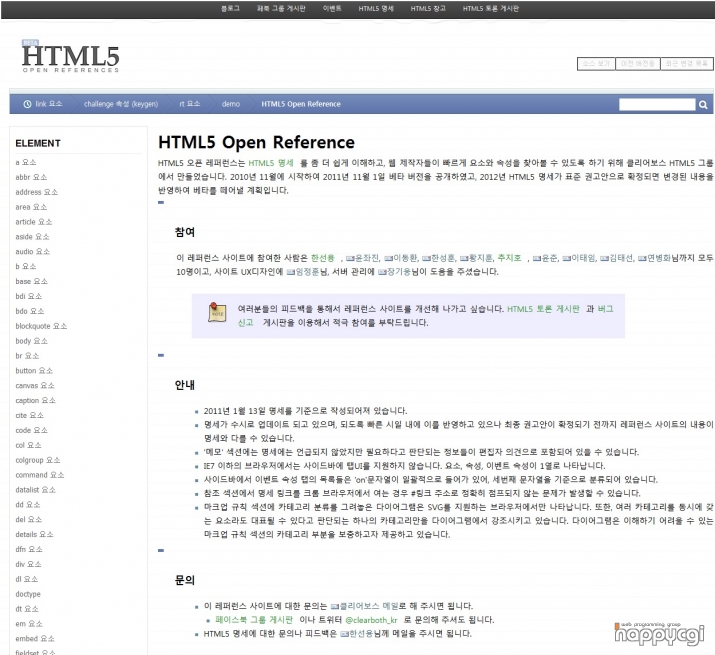The height and width of the screenshot is (655, 715).
Task: Click mail icon before 윤준
Action: point(537,258)
